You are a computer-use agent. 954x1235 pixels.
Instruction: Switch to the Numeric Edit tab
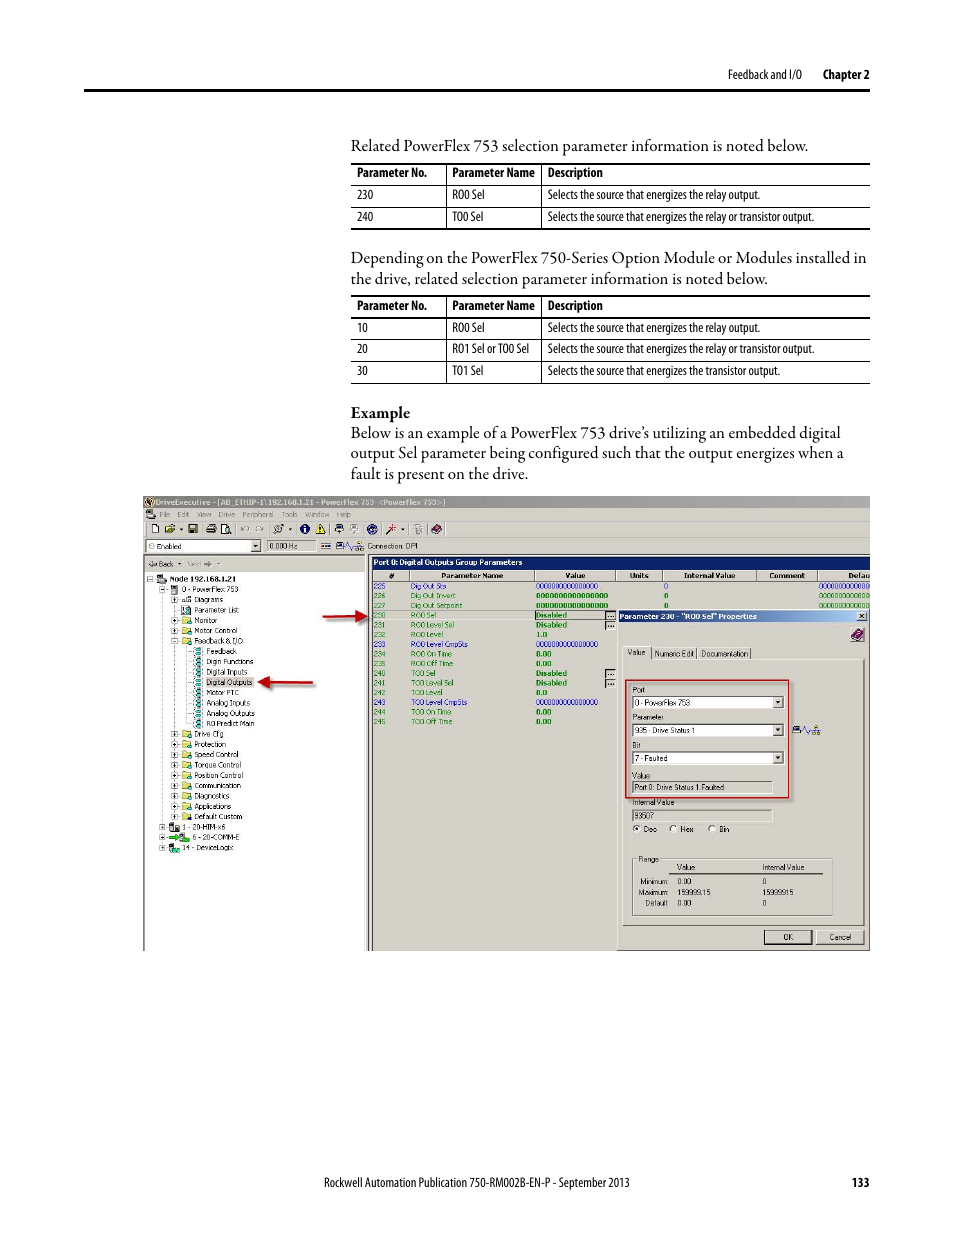point(674,654)
